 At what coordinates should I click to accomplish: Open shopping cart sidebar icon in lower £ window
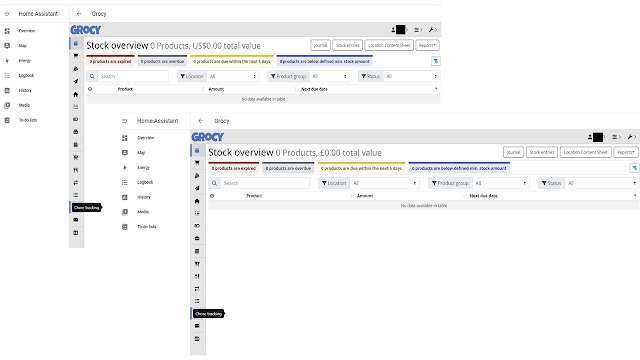(197, 163)
